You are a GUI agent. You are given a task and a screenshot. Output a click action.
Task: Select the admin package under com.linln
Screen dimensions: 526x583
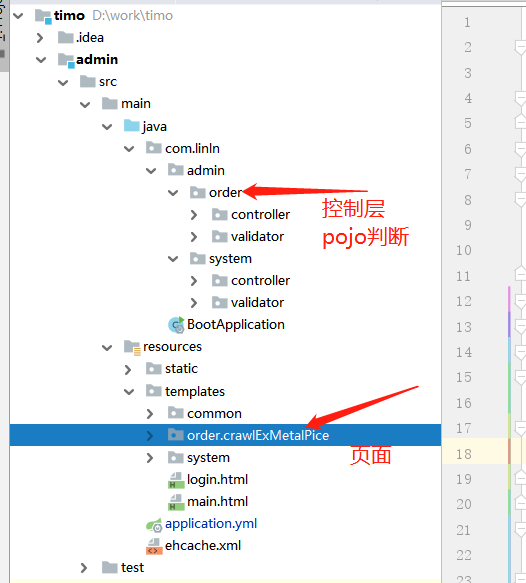(x=206, y=170)
